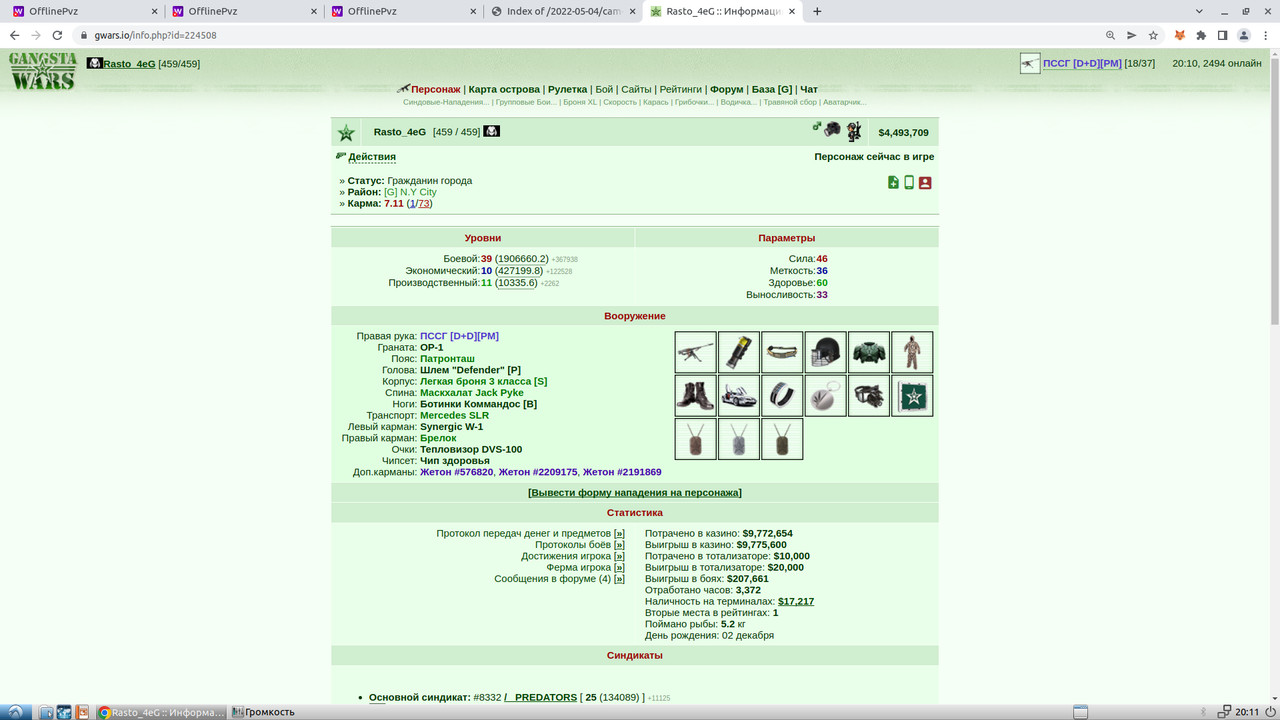Click the second dog tag token icon
The height and width of the screenshot is (720, 1280).
click(x=739, y=439)
